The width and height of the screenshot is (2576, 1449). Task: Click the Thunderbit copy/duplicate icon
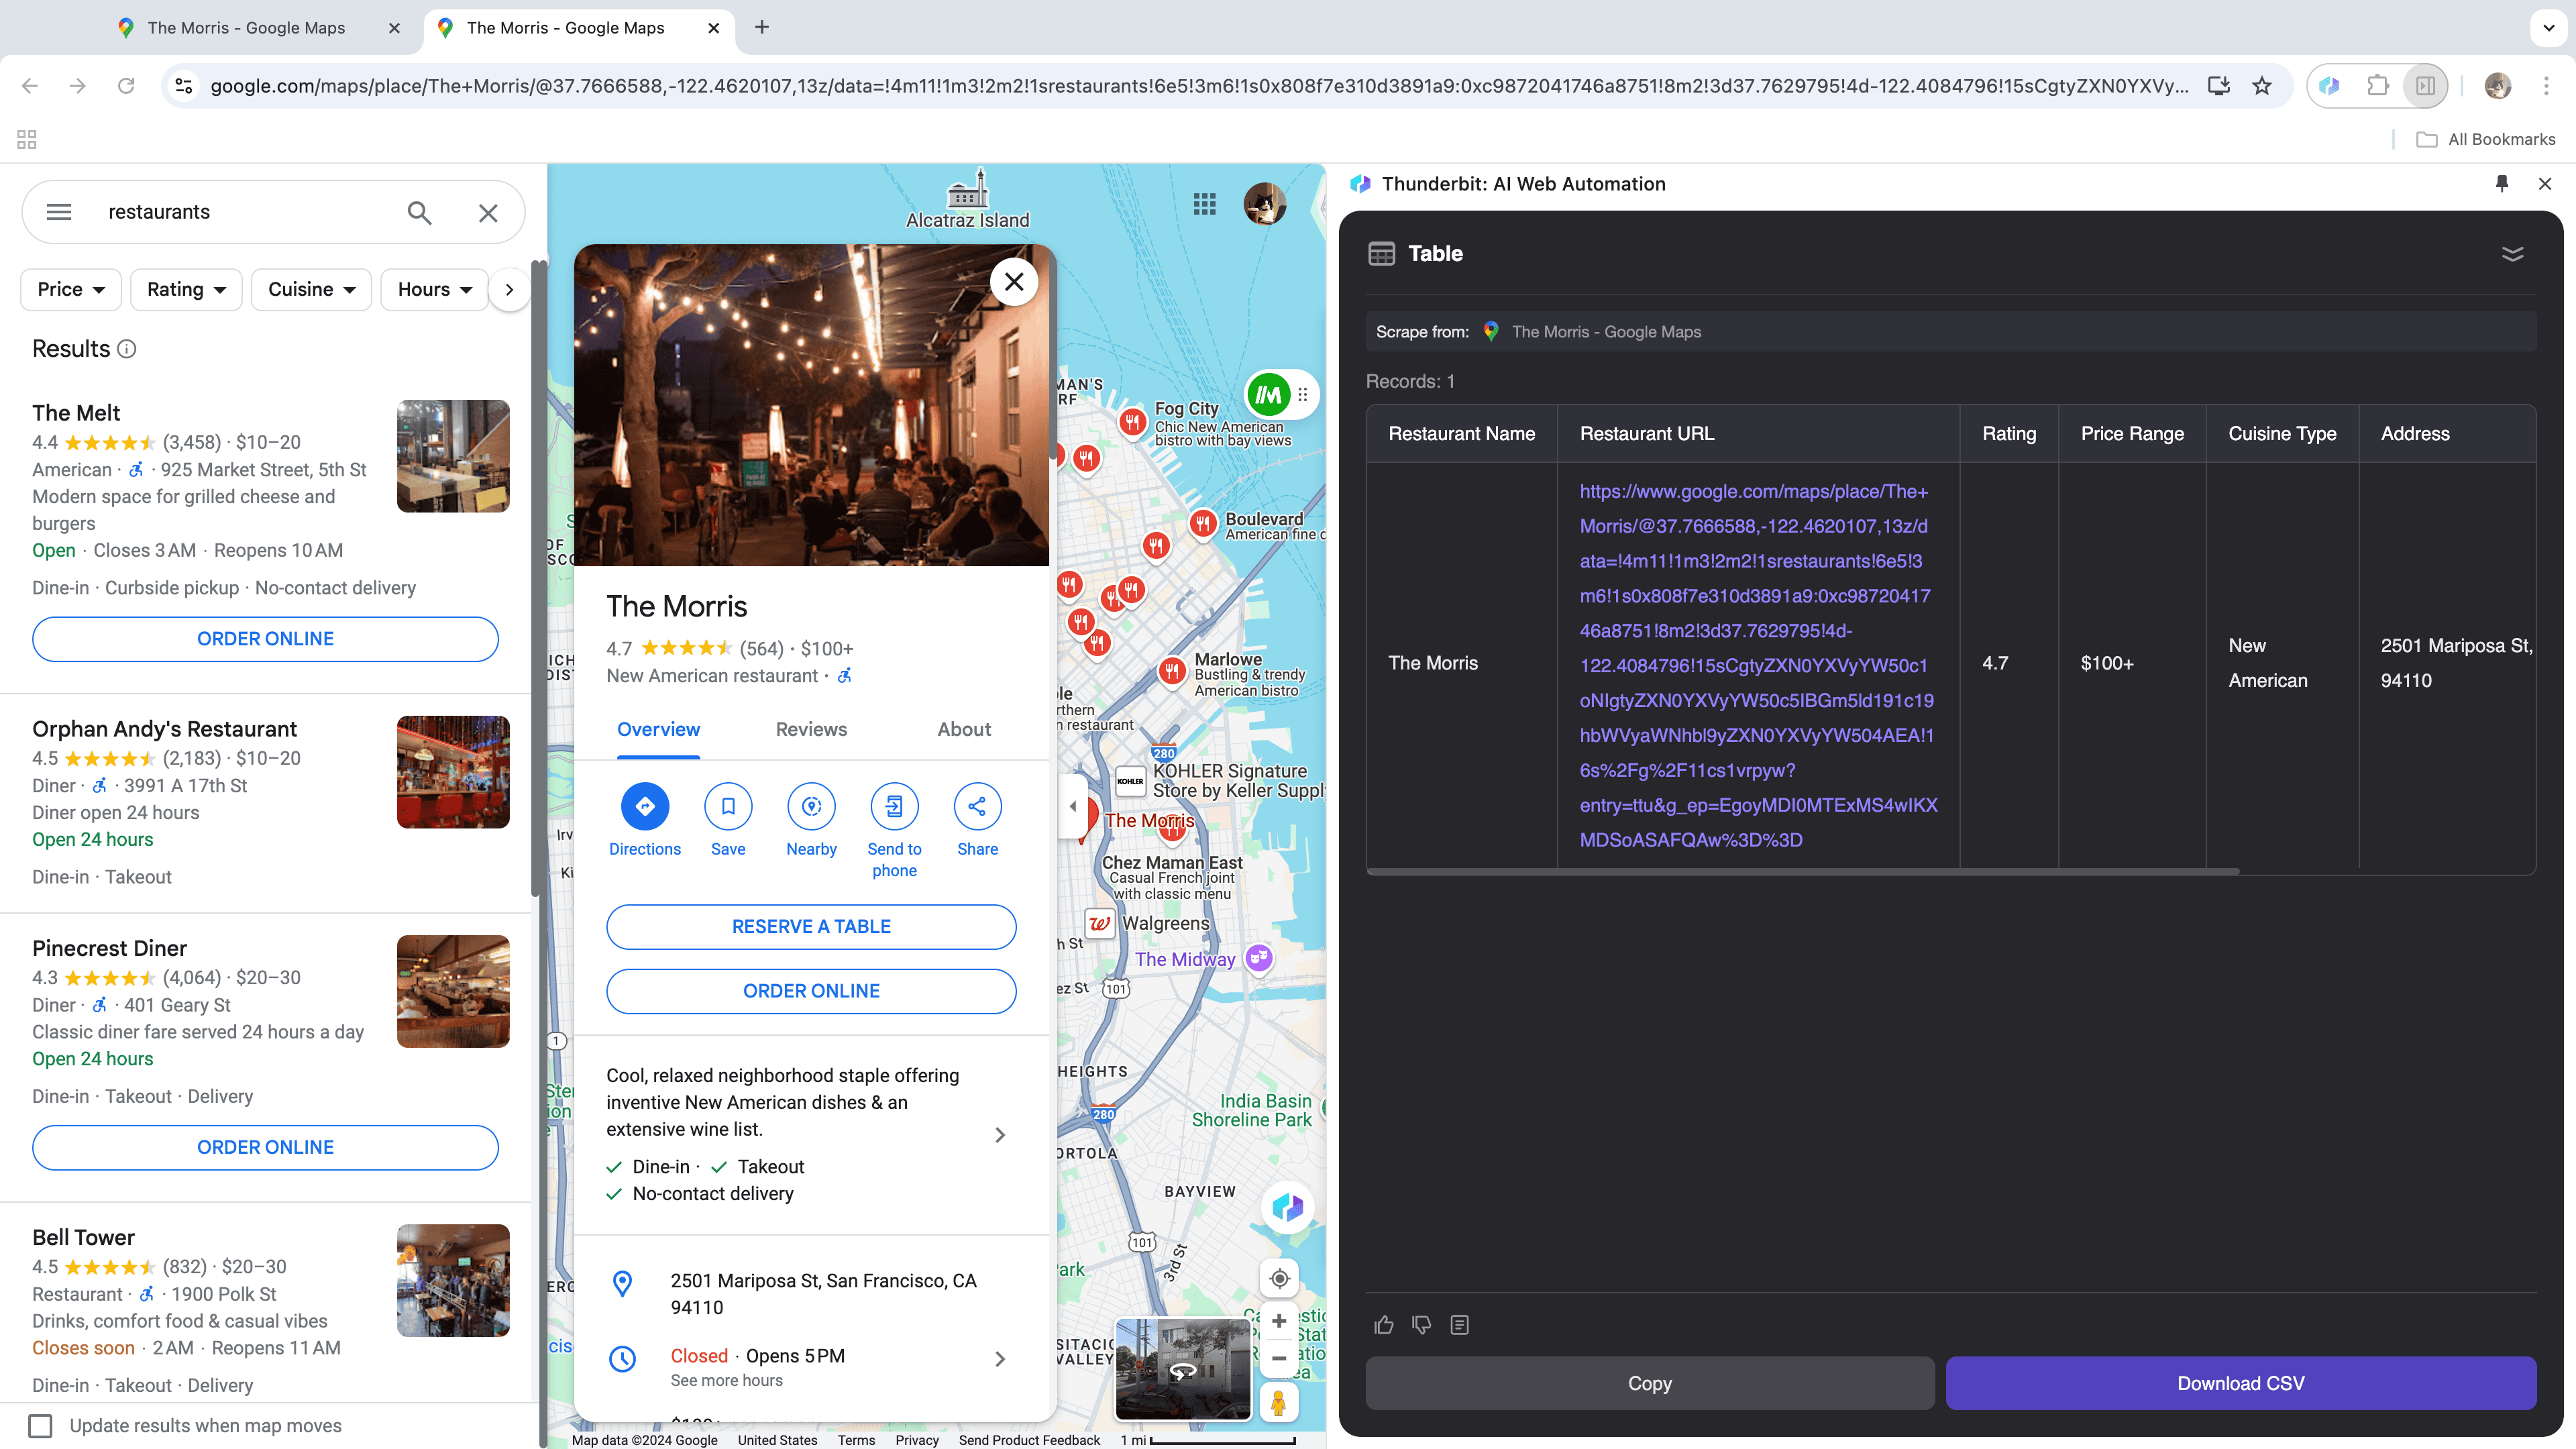point(1460,1325)
